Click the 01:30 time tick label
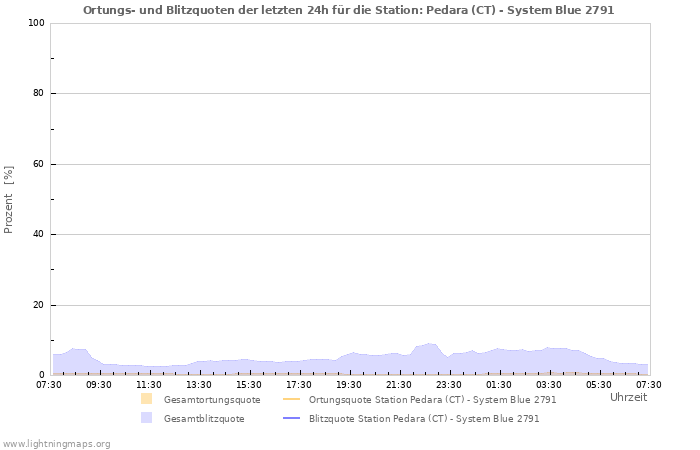This screenshot has width=700, height=450. (499, 385)
